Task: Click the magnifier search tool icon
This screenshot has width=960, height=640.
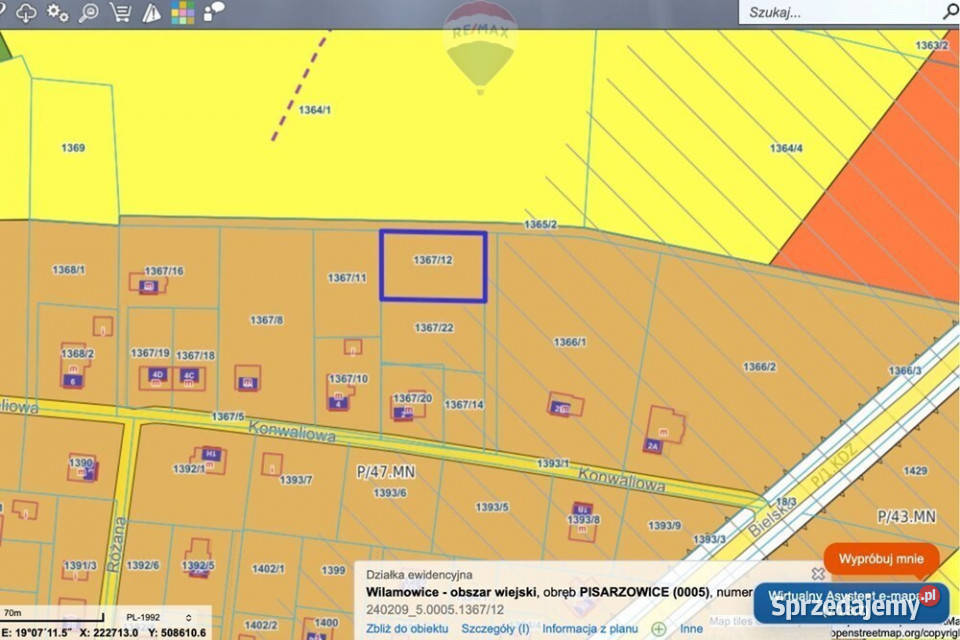Action: coord(89,12)
